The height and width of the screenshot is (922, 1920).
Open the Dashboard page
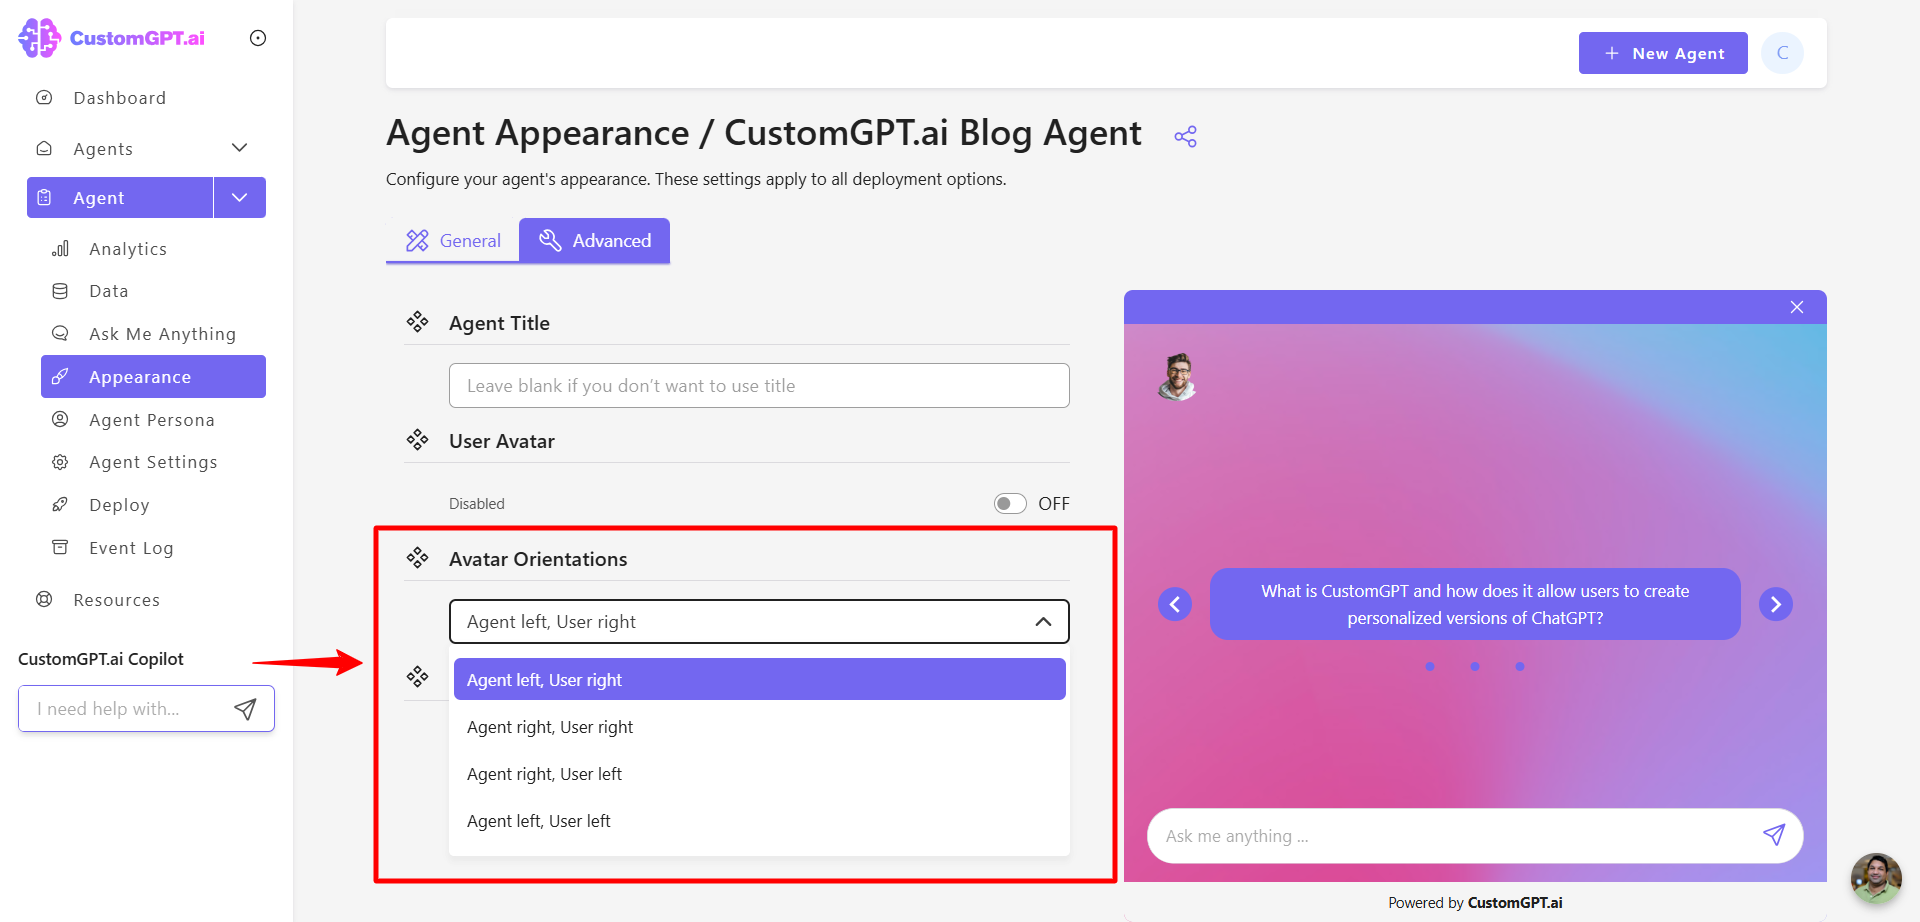119,98
